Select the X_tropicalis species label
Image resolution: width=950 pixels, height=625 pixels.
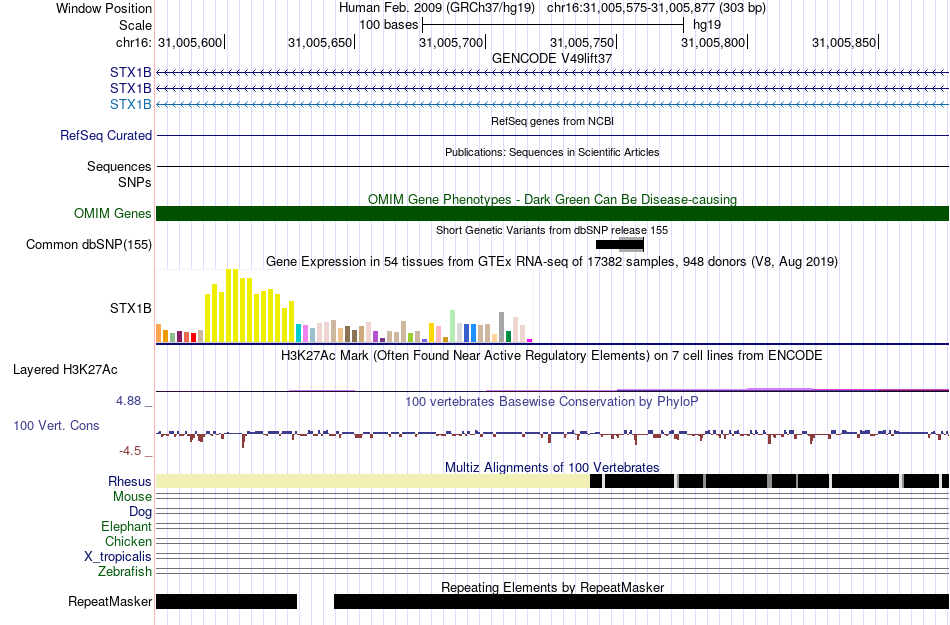point(118,556)
